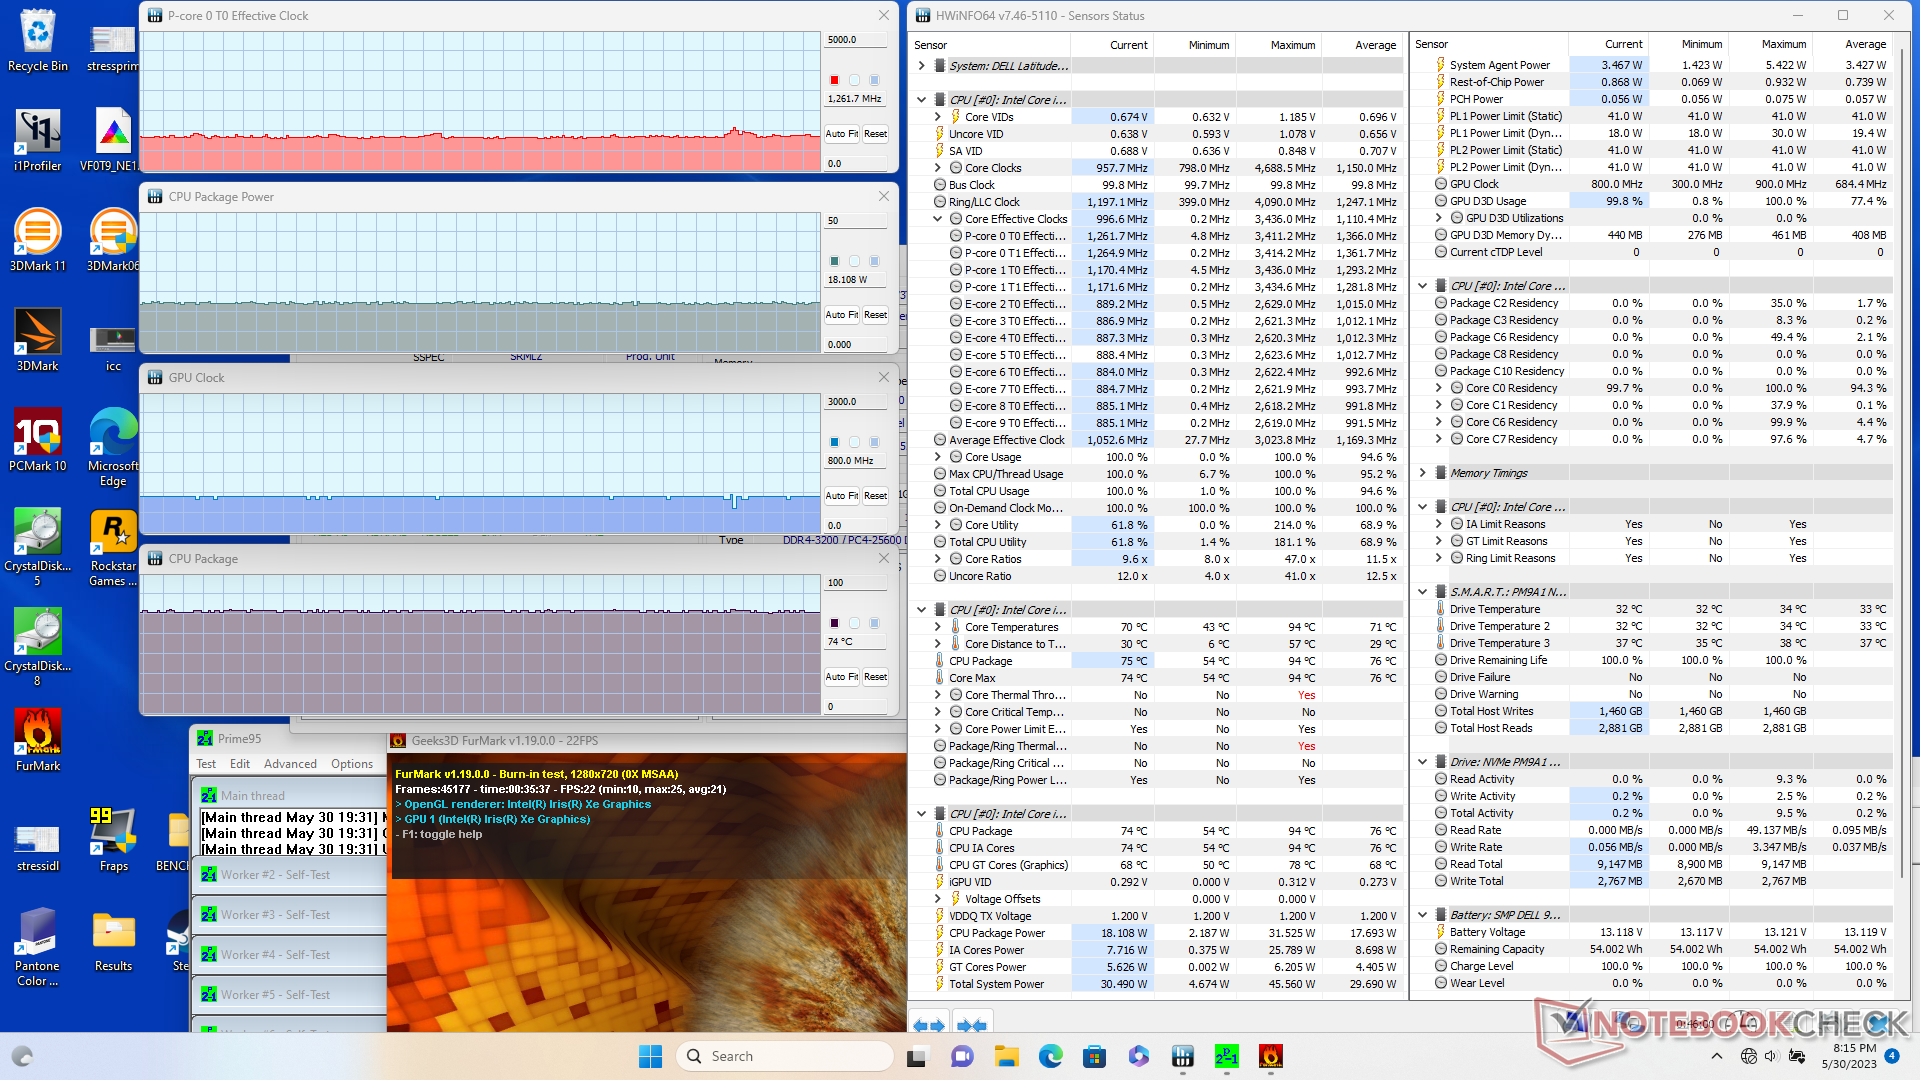Click the expand columns arrows icon in HWiNFO

coord(929,1025)
